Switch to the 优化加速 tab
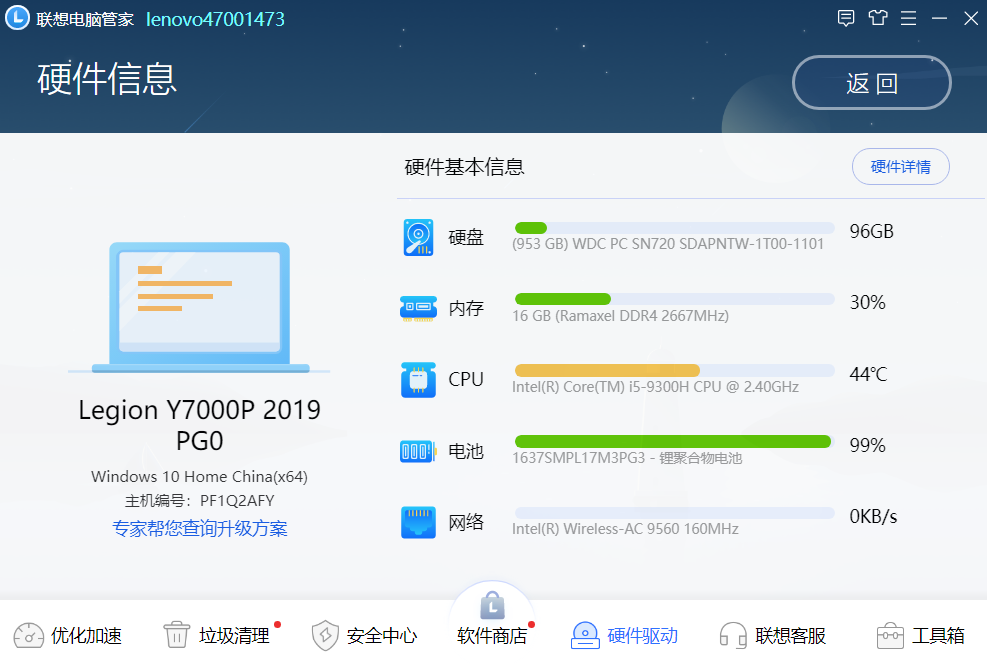 [68, 636]
